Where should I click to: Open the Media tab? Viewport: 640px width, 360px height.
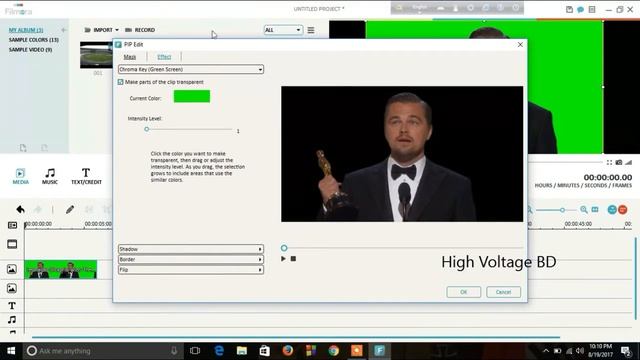coord(20,176)
